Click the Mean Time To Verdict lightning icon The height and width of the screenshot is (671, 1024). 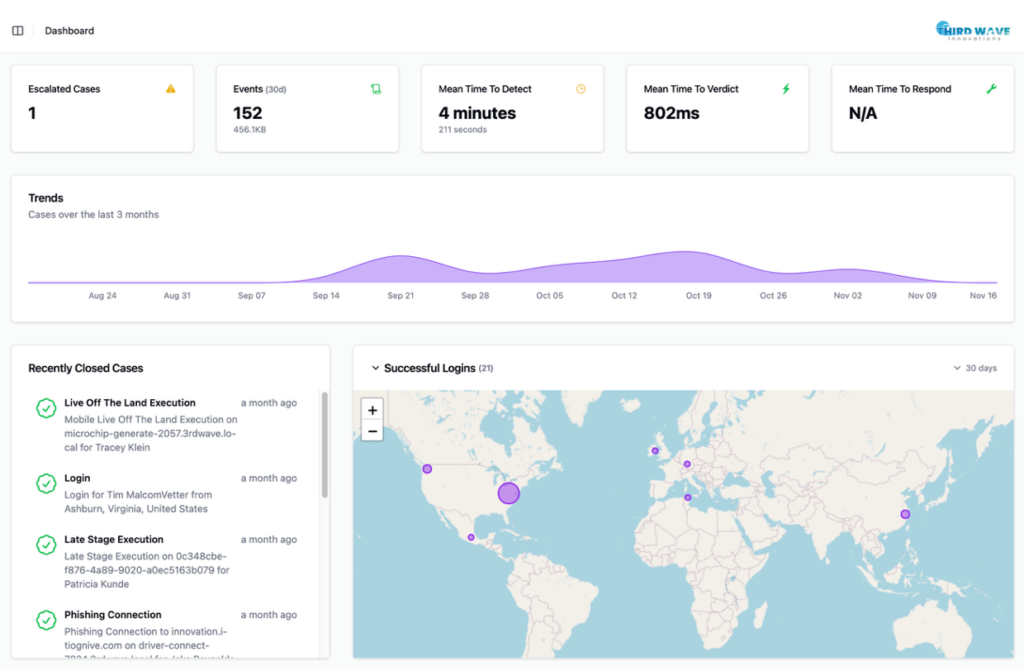coord(786,89)
